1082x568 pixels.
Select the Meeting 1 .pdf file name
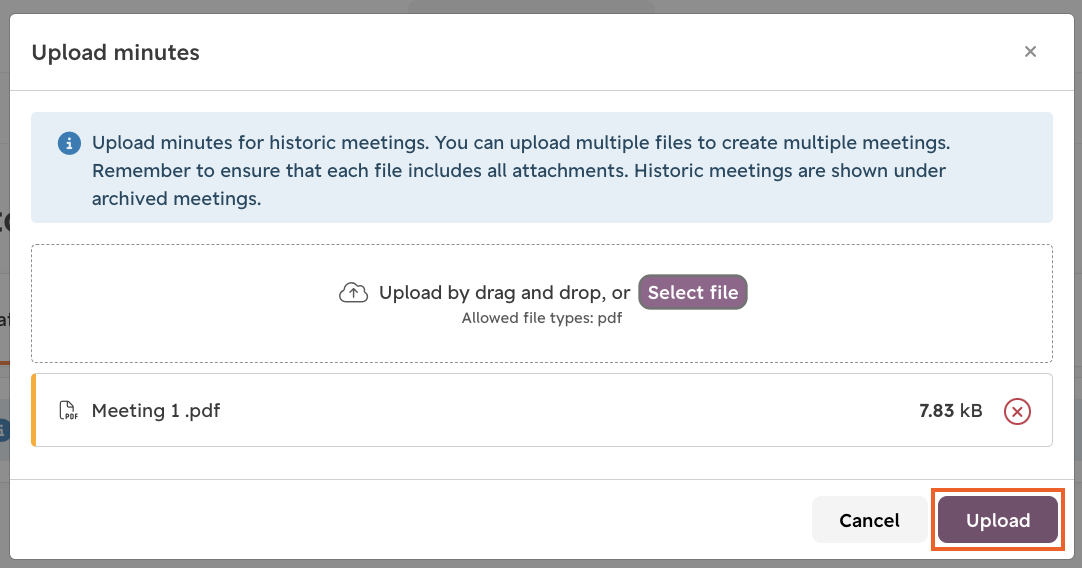click(x=156, y=411)
